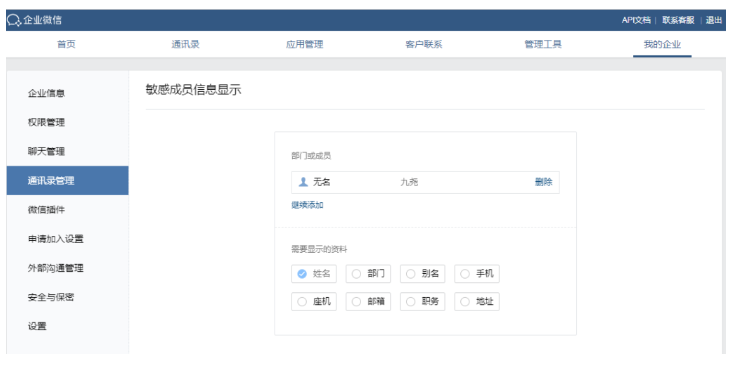Toggle the 职务 checkbox
Image resolution: width=736 pixels, height=366 pixels.
tap(422, 302)
